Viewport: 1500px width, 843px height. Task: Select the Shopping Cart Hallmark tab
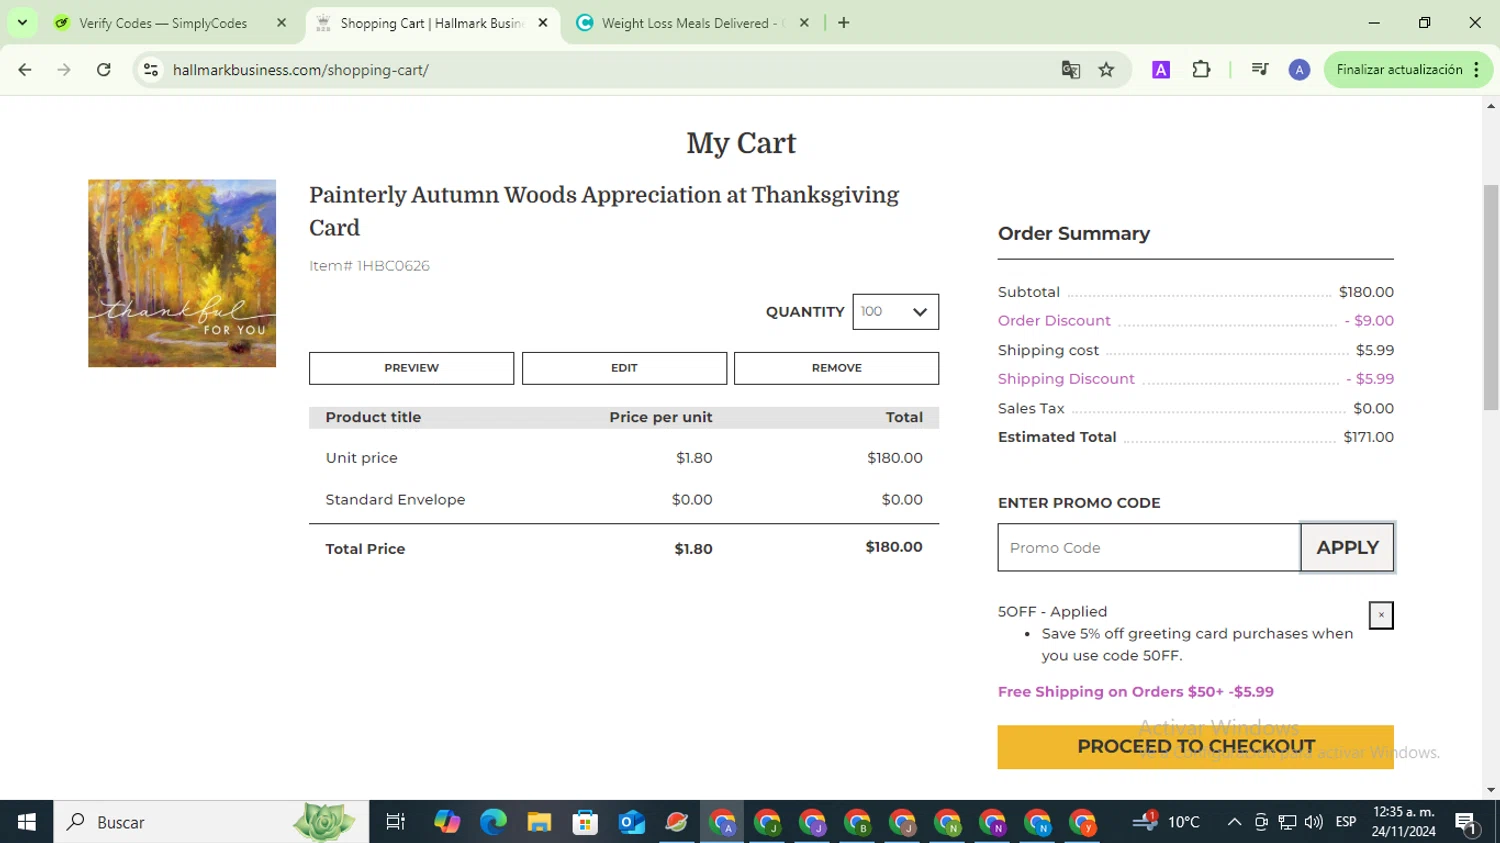pos(432,23)
